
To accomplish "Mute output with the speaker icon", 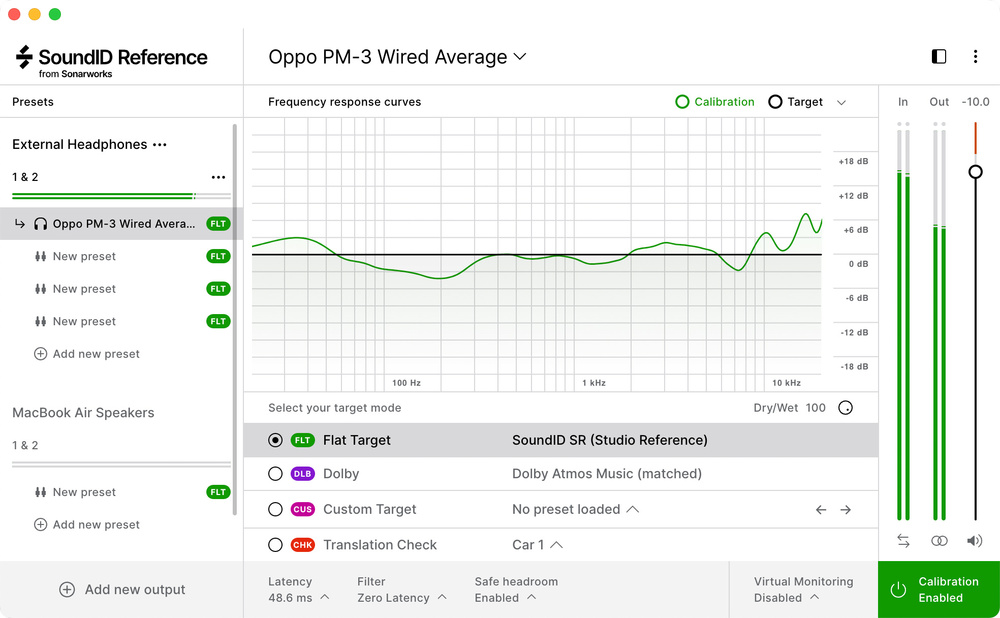I will [x=974, y=541].
